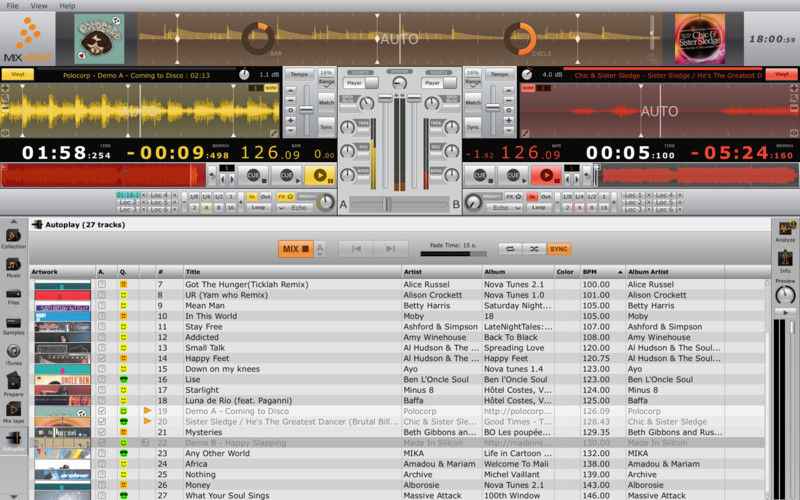The width and height of the screenshot is (800, 500).
Task: Click the MixVibes logo
Action: [28, 40]
